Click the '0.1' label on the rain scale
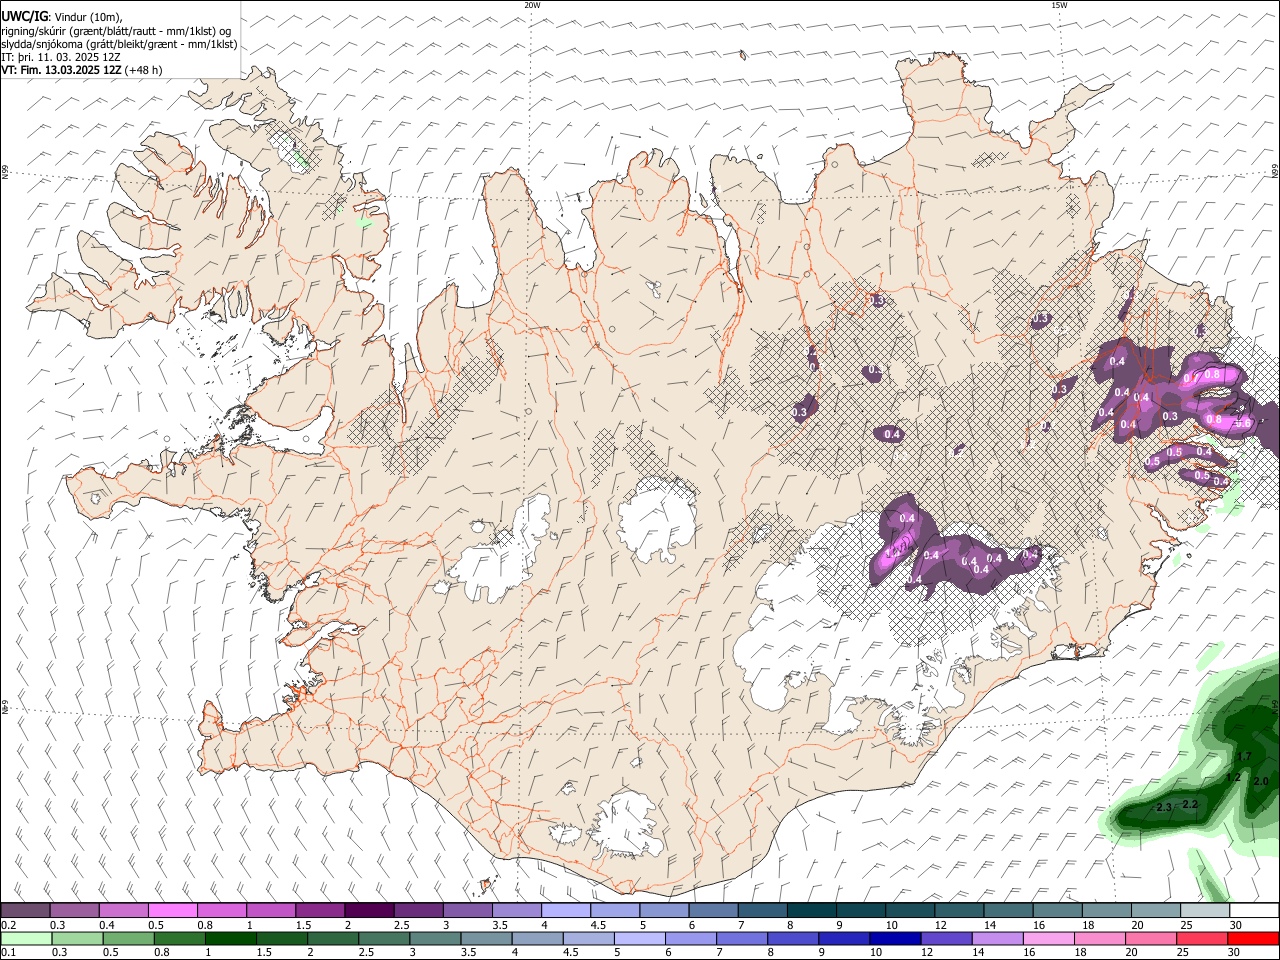Viewport: 1280px width, 960px height. (x=8, y=953)
